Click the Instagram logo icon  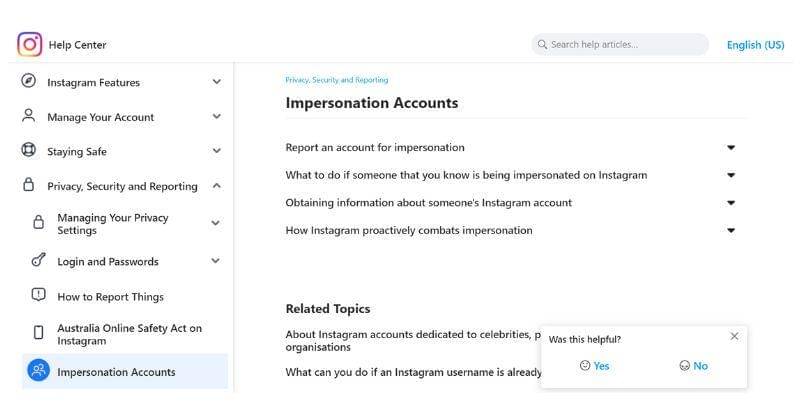[30, 44]
